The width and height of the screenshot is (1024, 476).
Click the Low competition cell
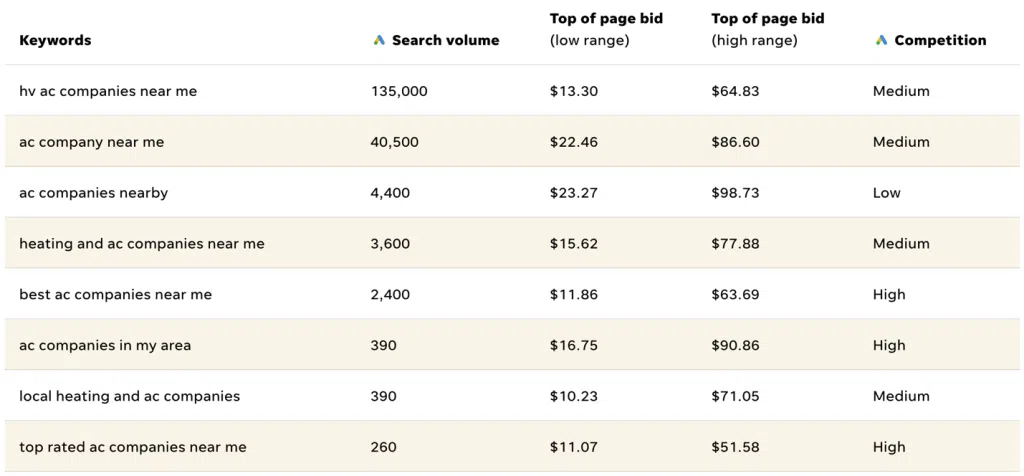click(886, 193)
